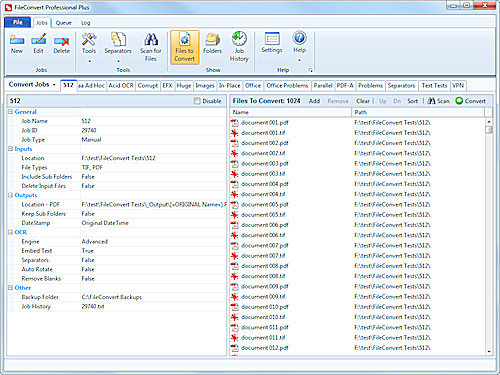This screenshot has height=375, width=500.
Task: Click the DateStamp value Original DateTime
Action: point(105,223)
